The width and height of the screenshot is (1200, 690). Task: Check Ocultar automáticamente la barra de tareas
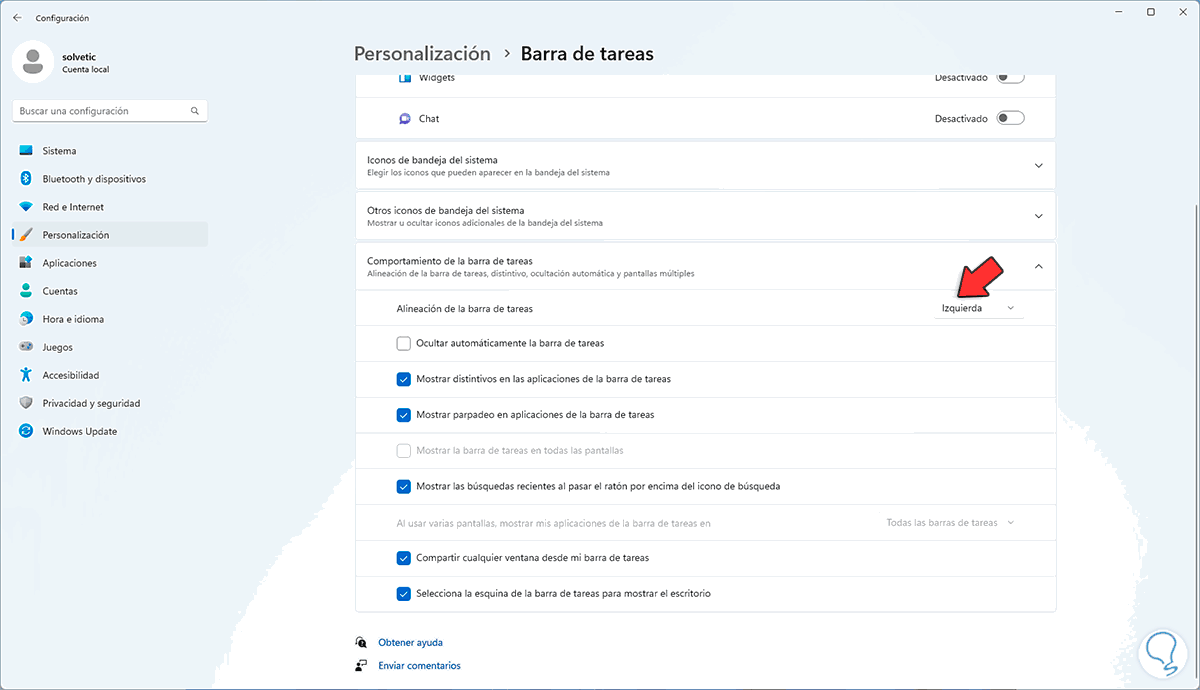(x=404, y=343)
